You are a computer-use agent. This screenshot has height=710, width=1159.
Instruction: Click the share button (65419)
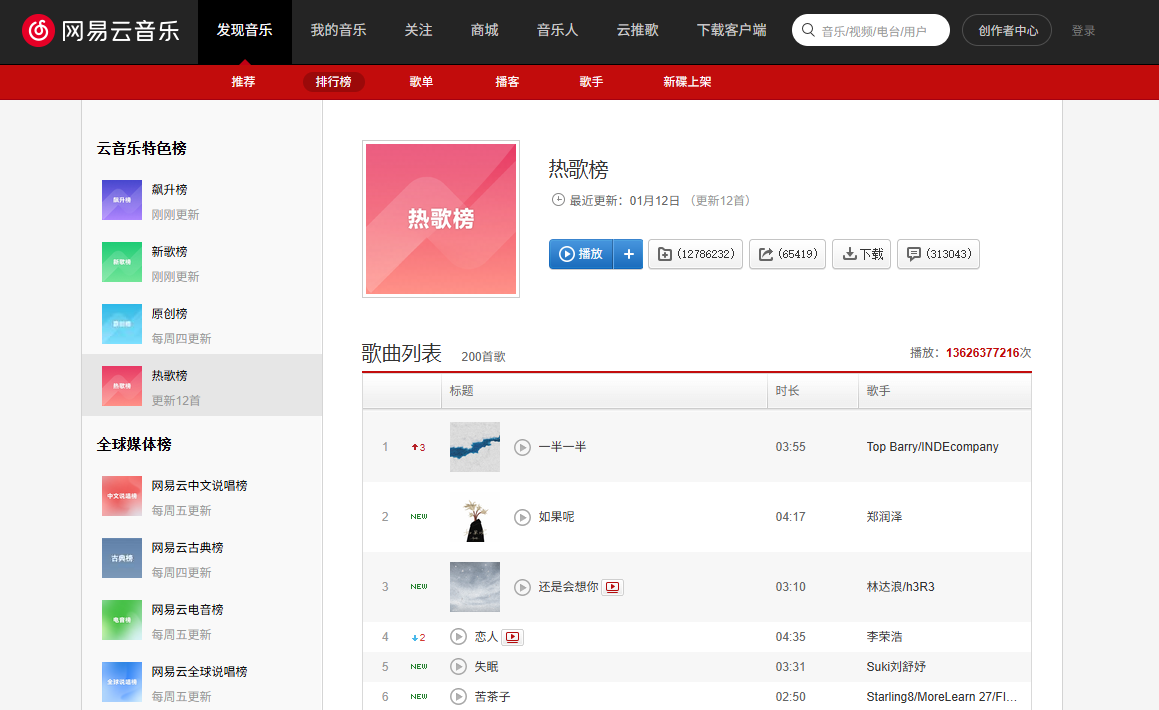coord(787,254)
